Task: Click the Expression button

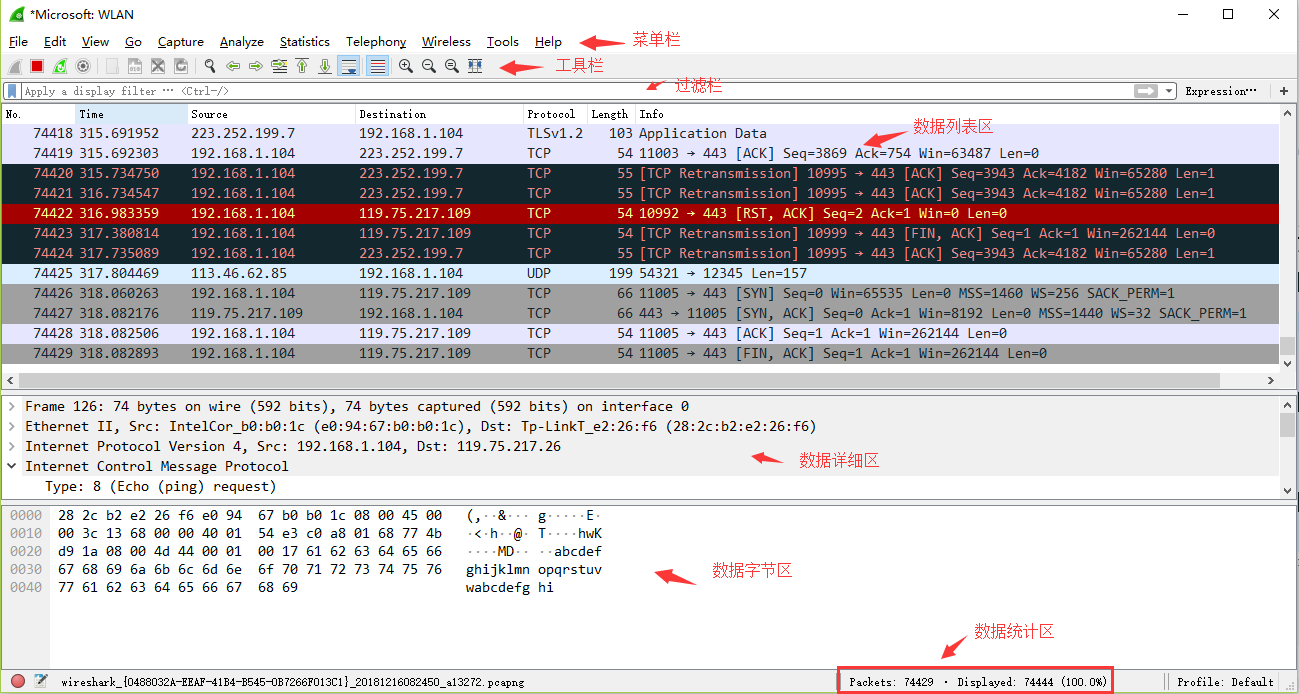Action: tap(1221, 91)
